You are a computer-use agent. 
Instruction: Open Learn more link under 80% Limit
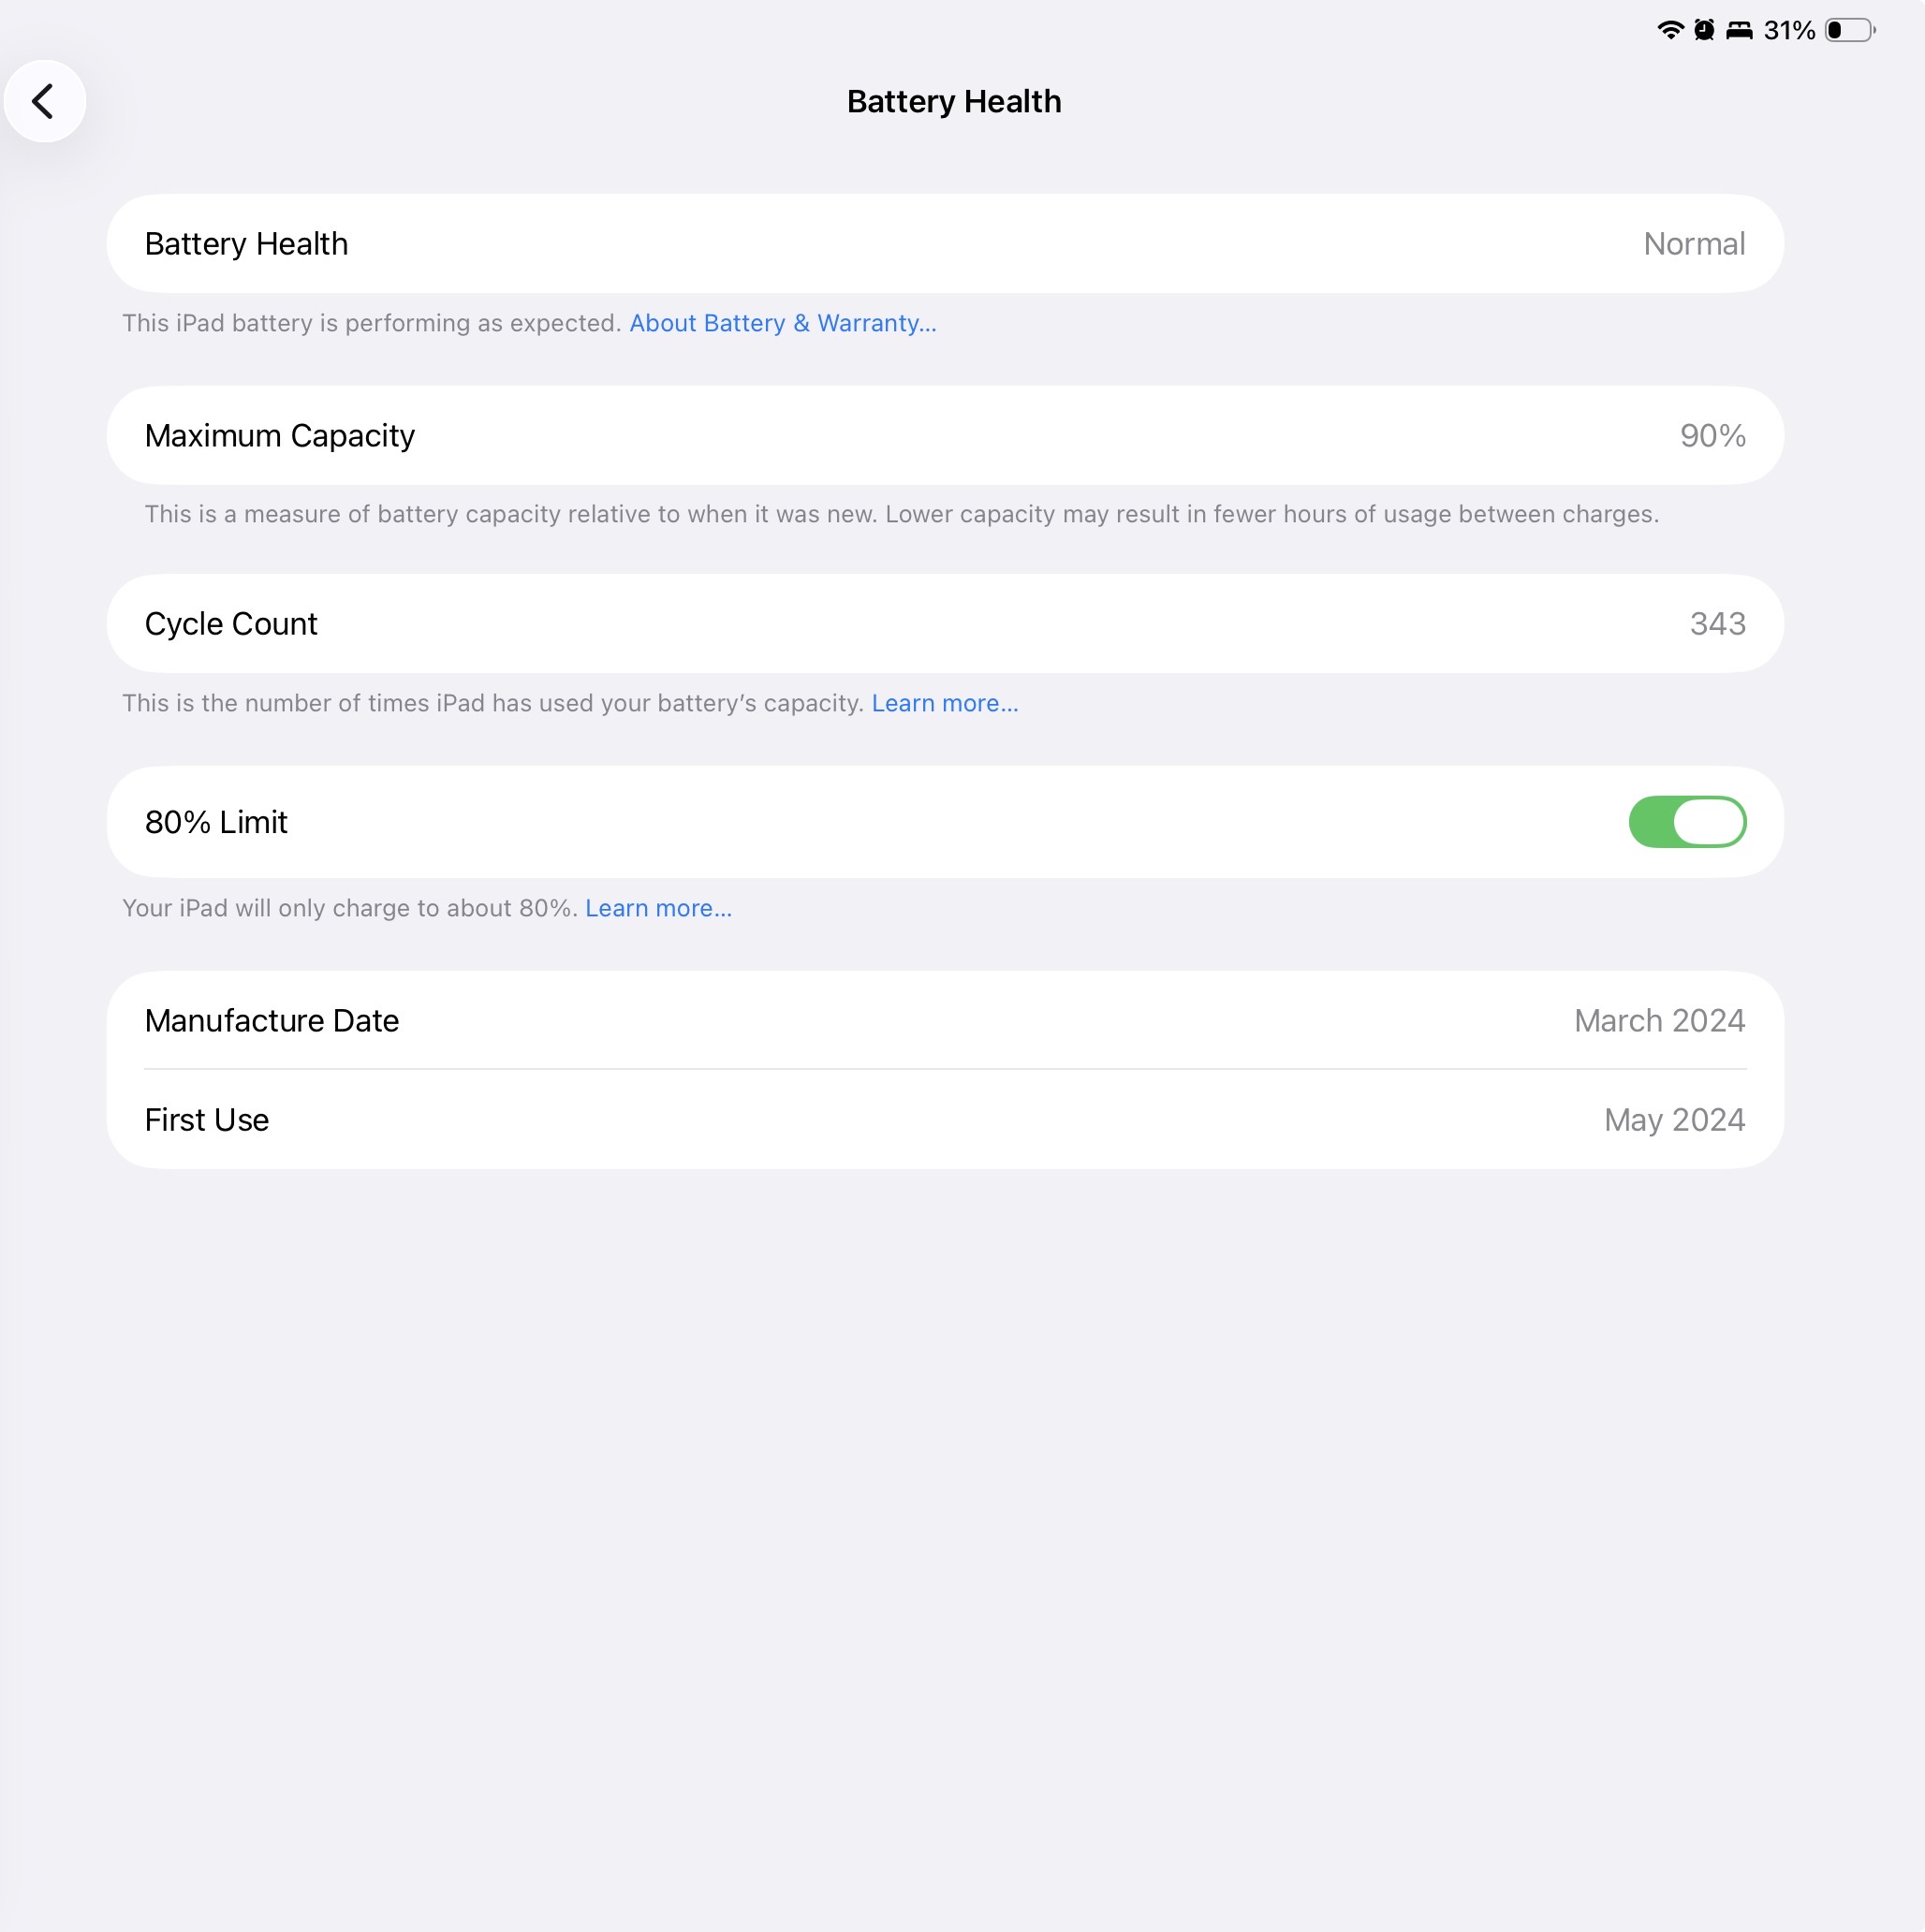[x=658, y=908]
